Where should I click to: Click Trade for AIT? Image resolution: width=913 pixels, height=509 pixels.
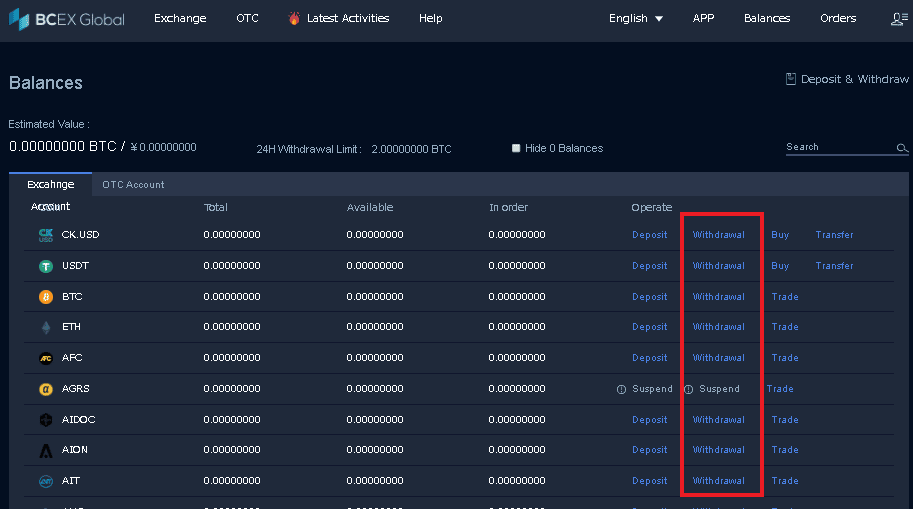(x=785, y=480)
